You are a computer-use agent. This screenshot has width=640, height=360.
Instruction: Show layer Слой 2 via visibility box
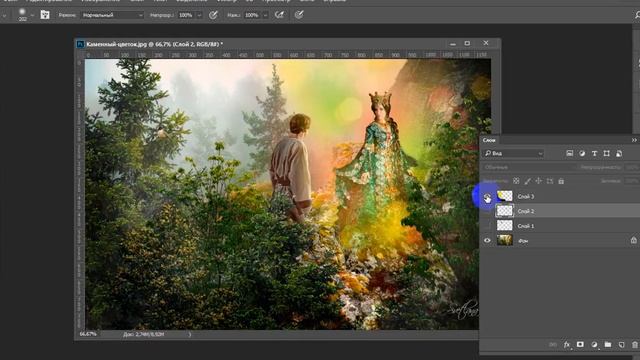487,211
